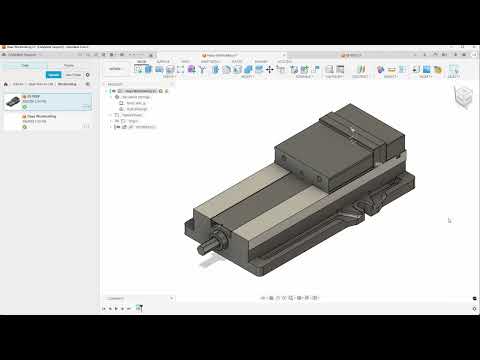
Task: Open the Data tab in data panel
Action: pos(25,65)
